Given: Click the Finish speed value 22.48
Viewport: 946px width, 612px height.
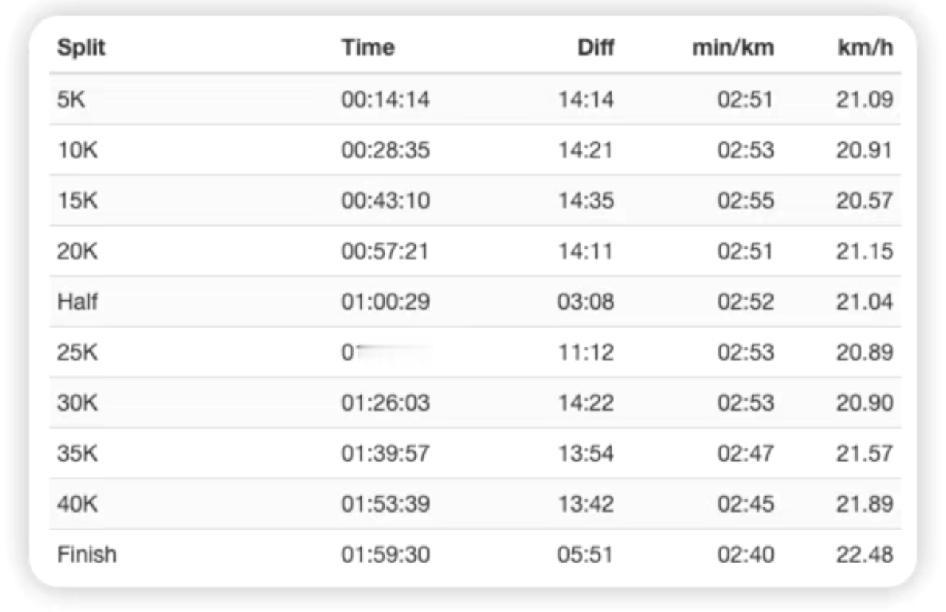Looking at the screenshot, I should pos(864,554).
